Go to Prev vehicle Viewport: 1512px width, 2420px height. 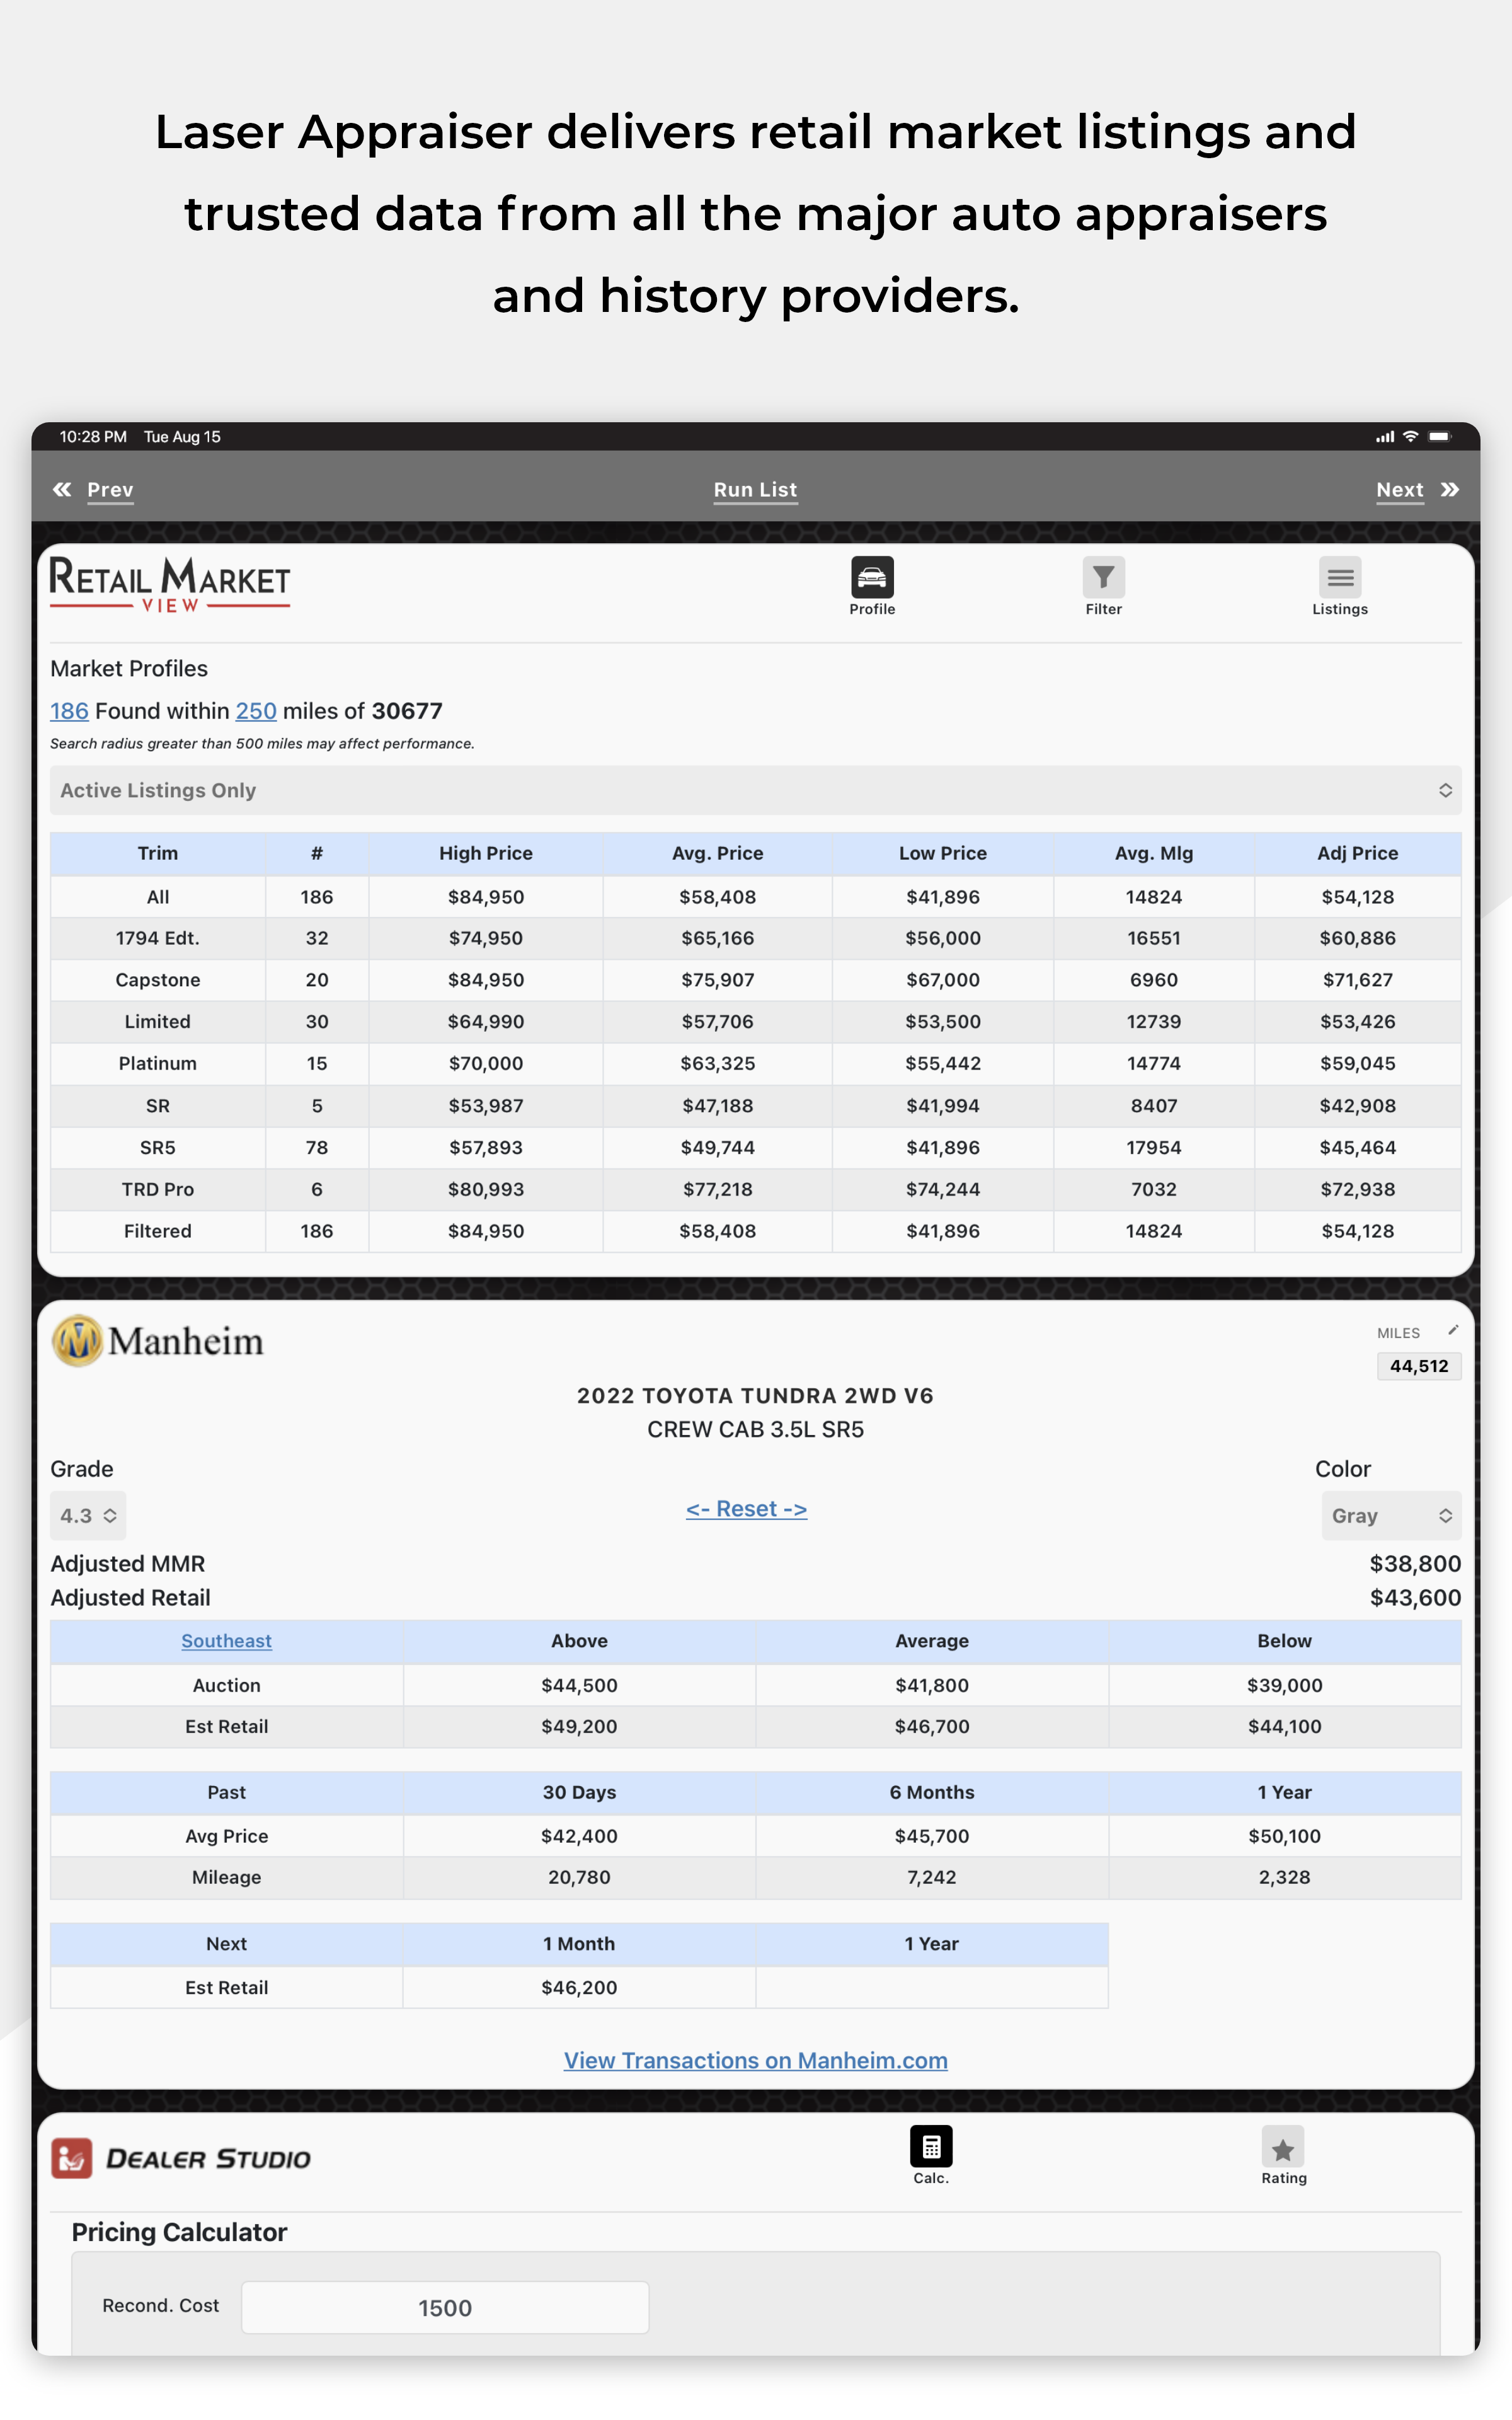pyautogui.click(x=110, y=490)
